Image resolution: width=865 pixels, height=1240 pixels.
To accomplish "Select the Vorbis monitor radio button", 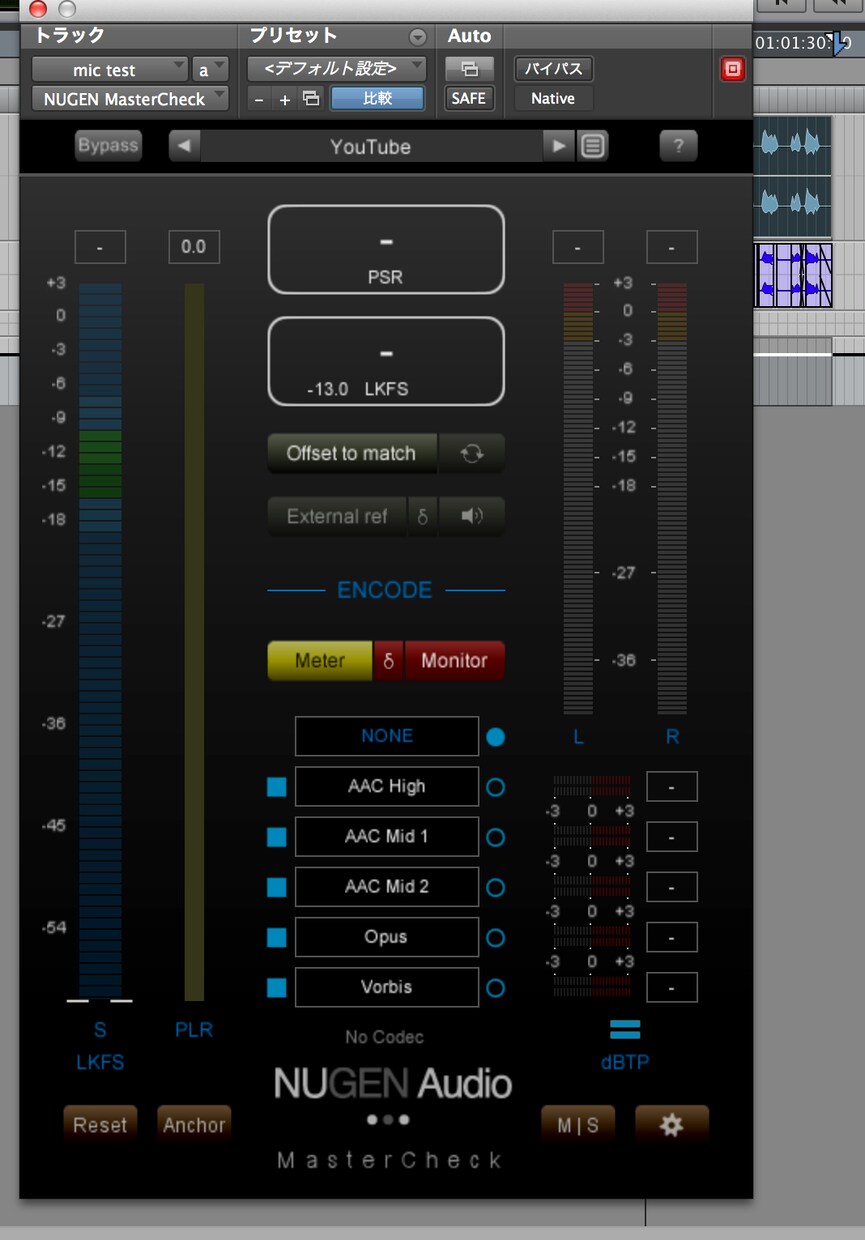I will [x=495, y=988].
